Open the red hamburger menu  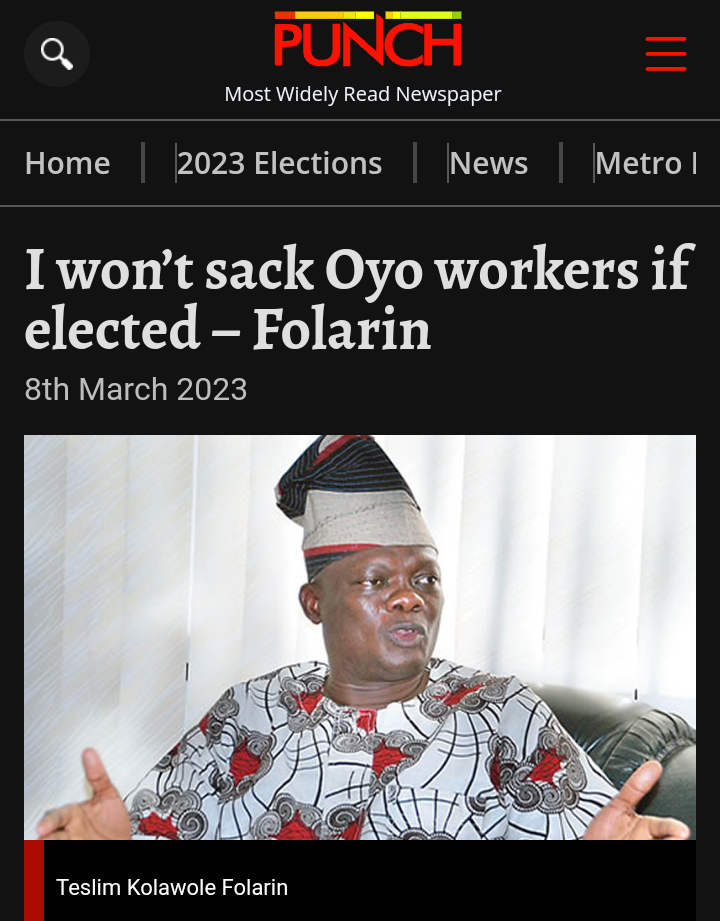pyautogui.click(x=665, y=54)
